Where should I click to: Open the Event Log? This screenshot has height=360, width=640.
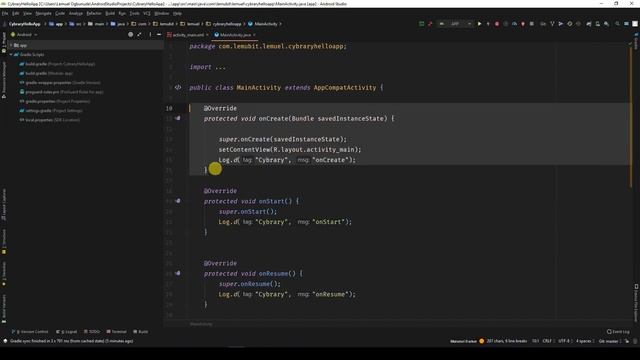(618, 332)
